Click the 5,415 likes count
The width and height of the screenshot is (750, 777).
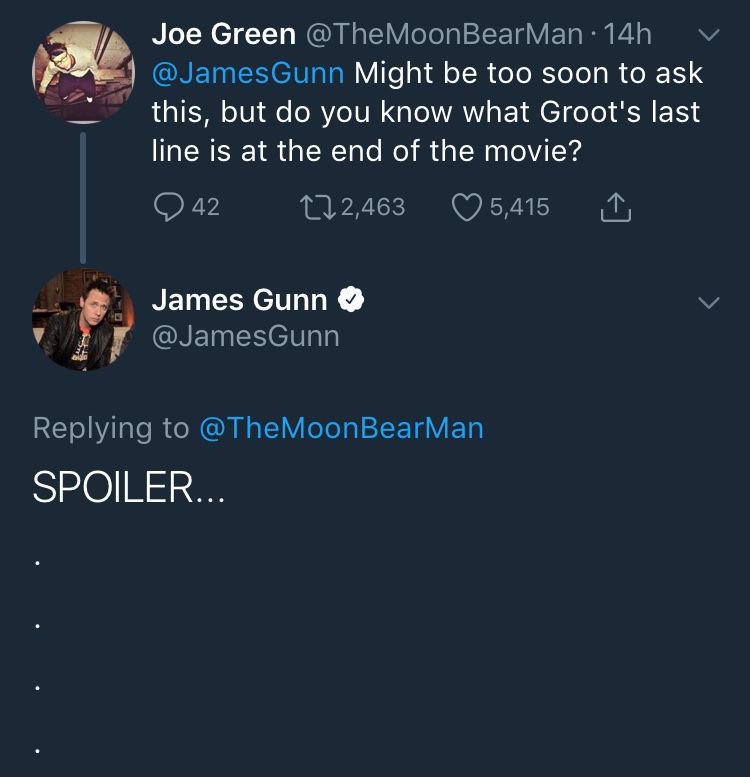click(519, 207)
